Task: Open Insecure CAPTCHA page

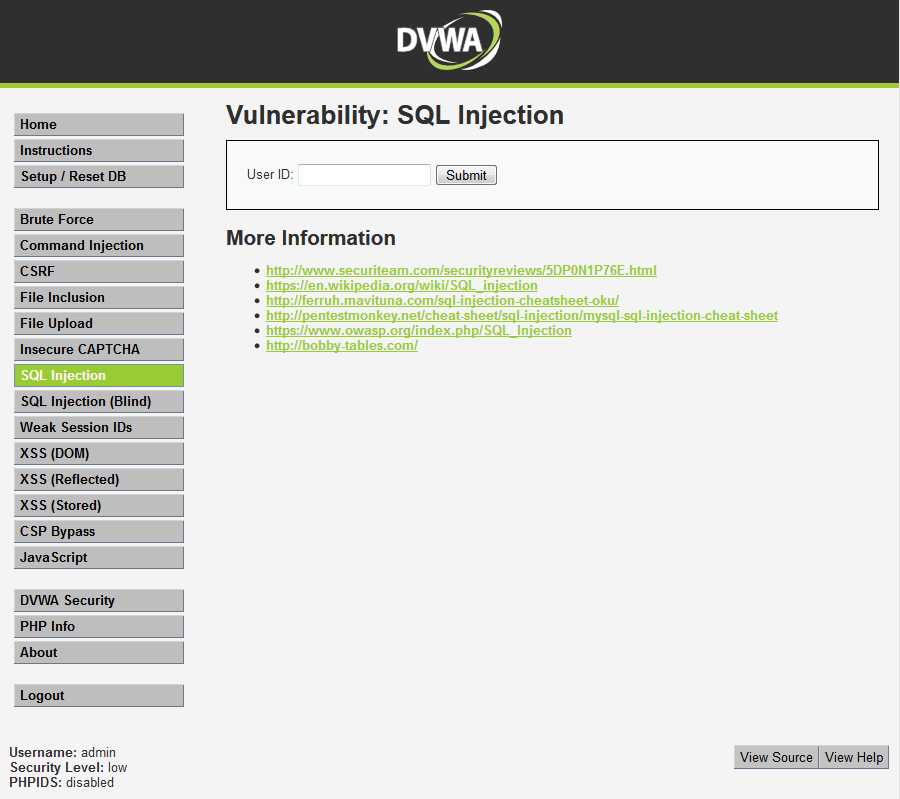Action: tap(99, 349)
